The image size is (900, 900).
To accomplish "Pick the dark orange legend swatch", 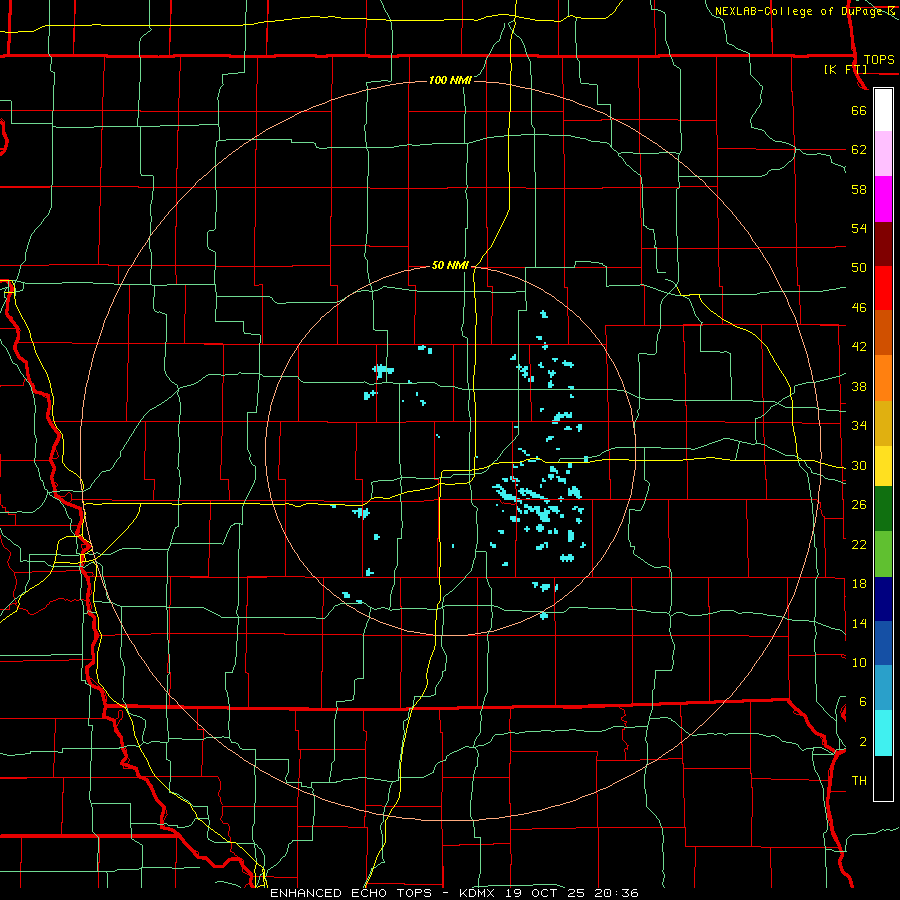I will point(883,333).
